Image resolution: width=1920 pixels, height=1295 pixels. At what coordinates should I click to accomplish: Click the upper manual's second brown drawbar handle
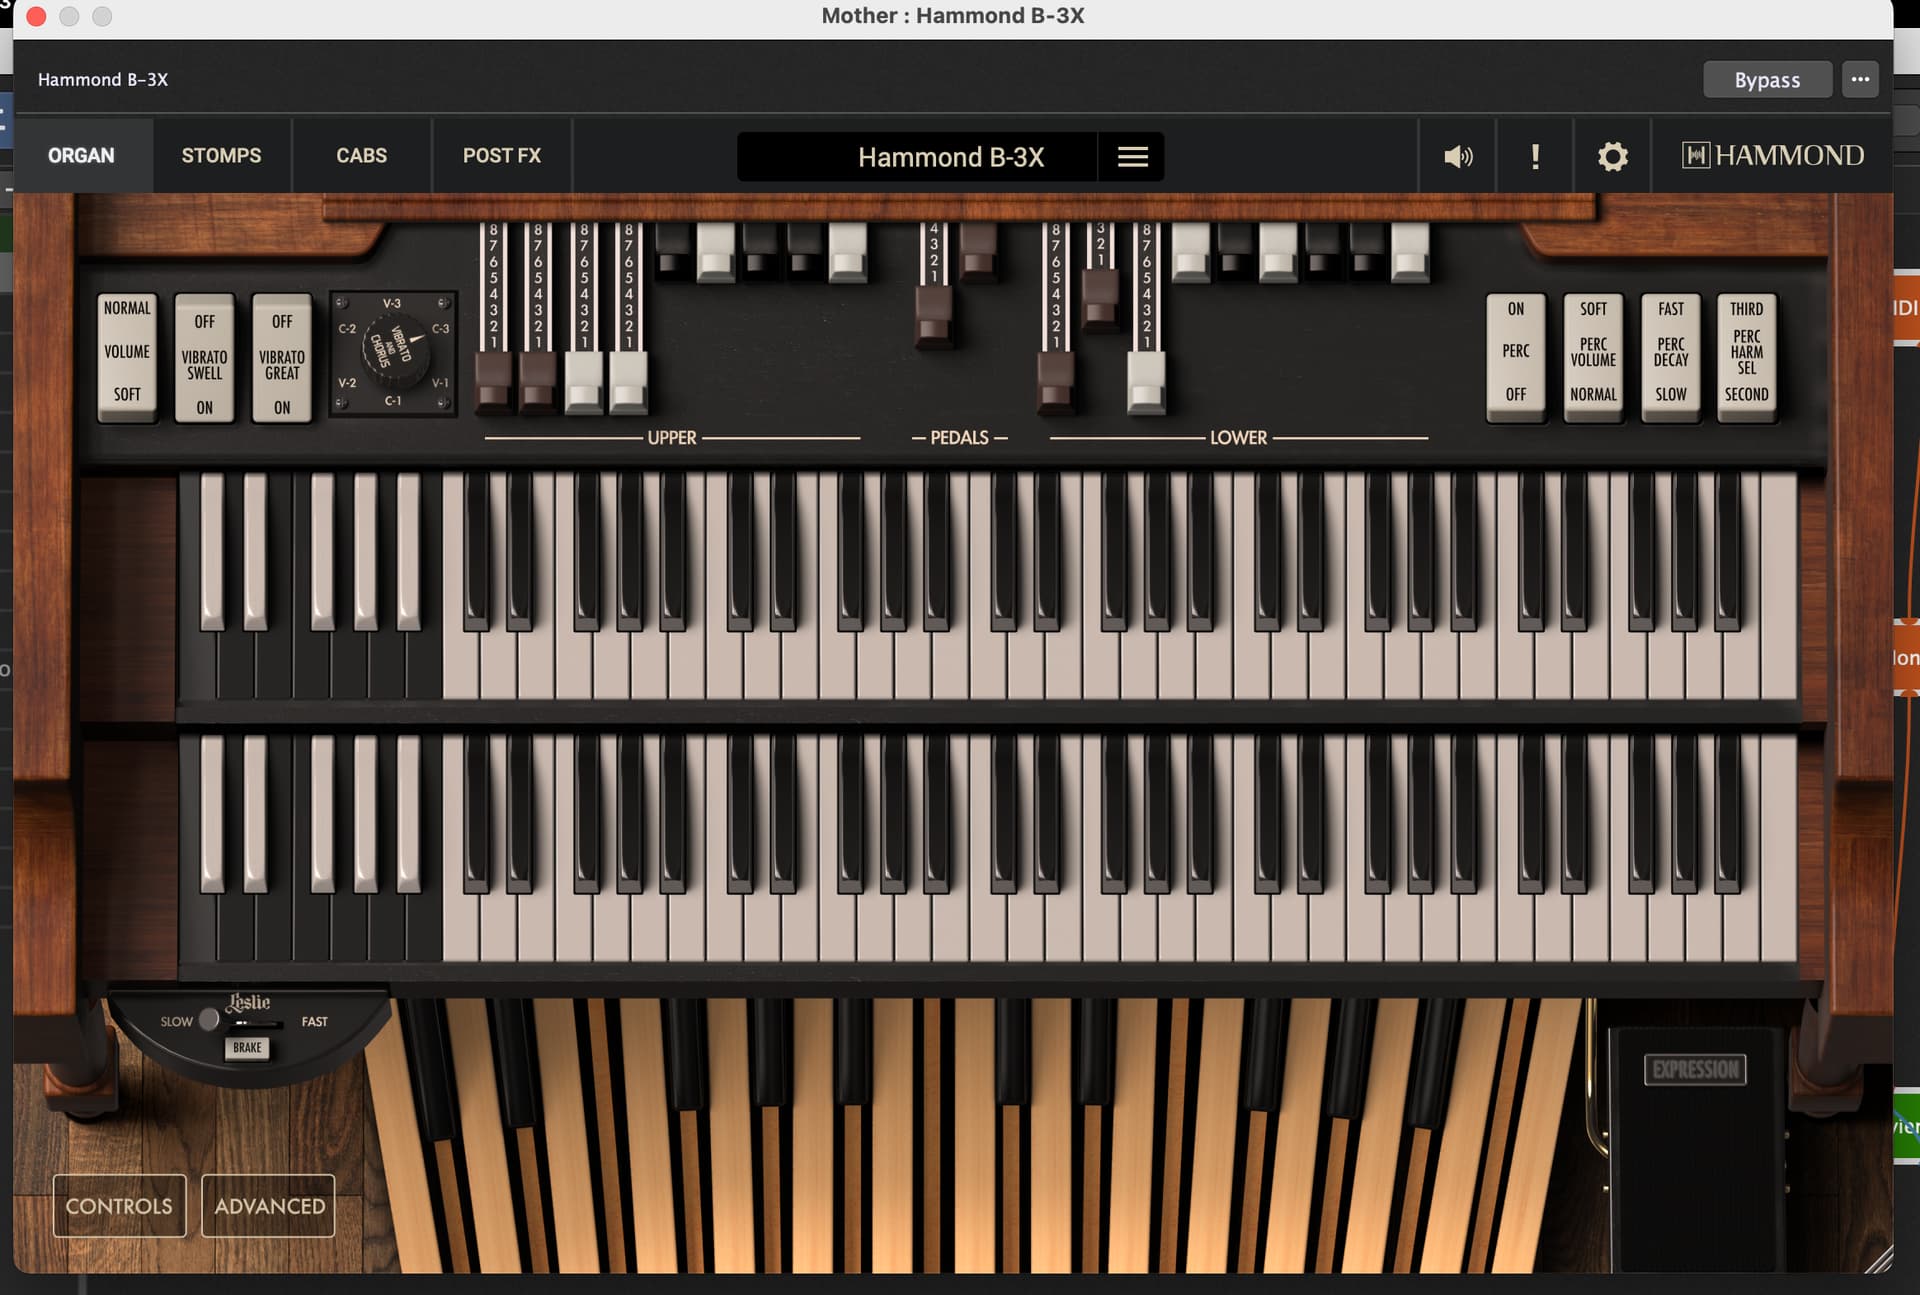538,384
